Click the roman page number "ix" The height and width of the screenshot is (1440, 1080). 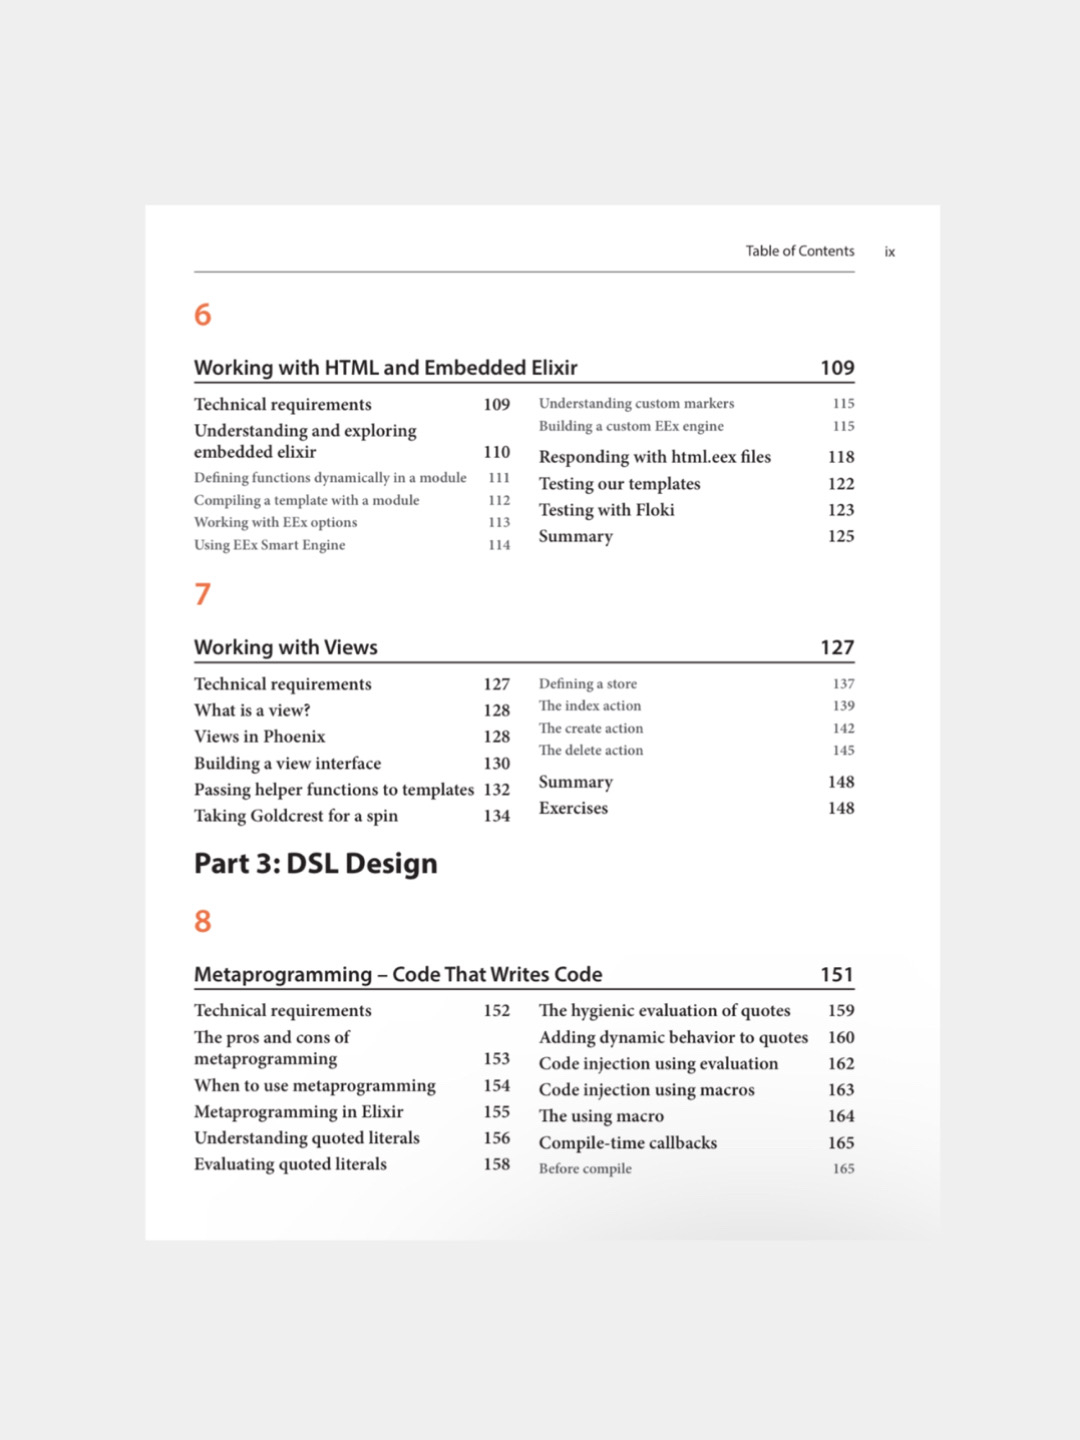click(889, 252)
